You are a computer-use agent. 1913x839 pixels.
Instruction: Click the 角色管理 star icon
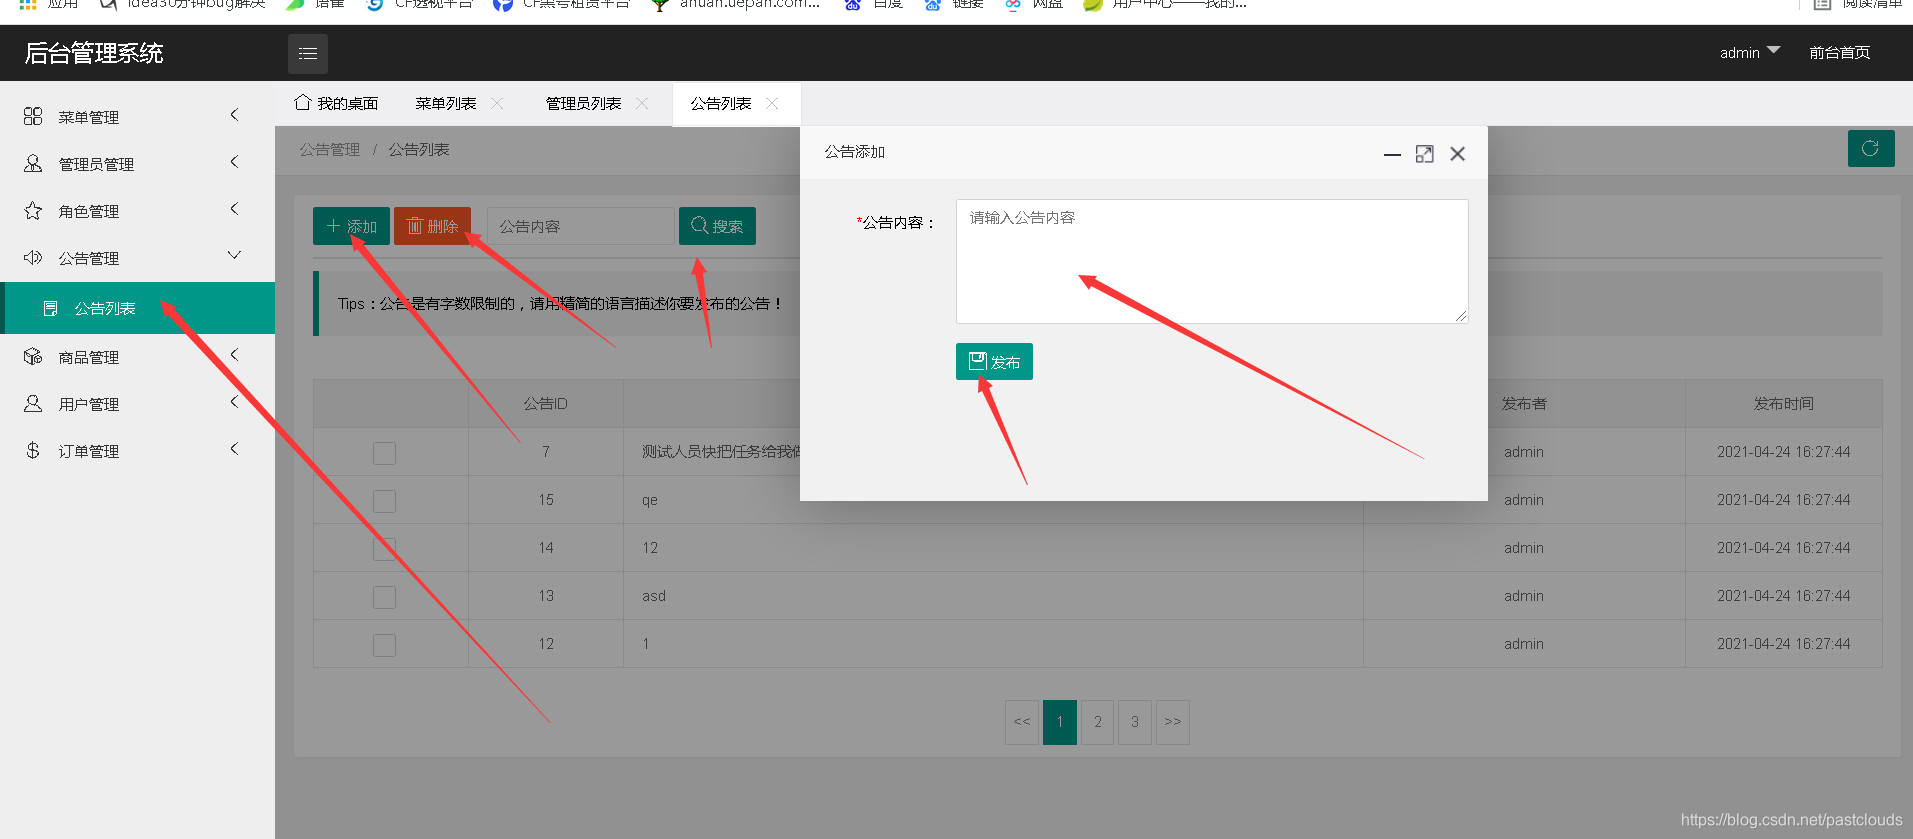[33, 210]
